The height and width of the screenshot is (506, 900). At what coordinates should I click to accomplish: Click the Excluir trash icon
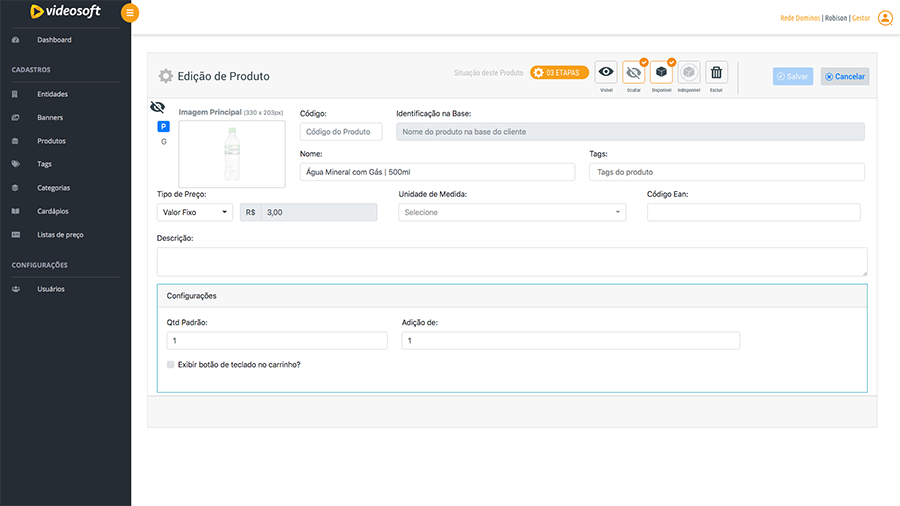pos(716,73)
